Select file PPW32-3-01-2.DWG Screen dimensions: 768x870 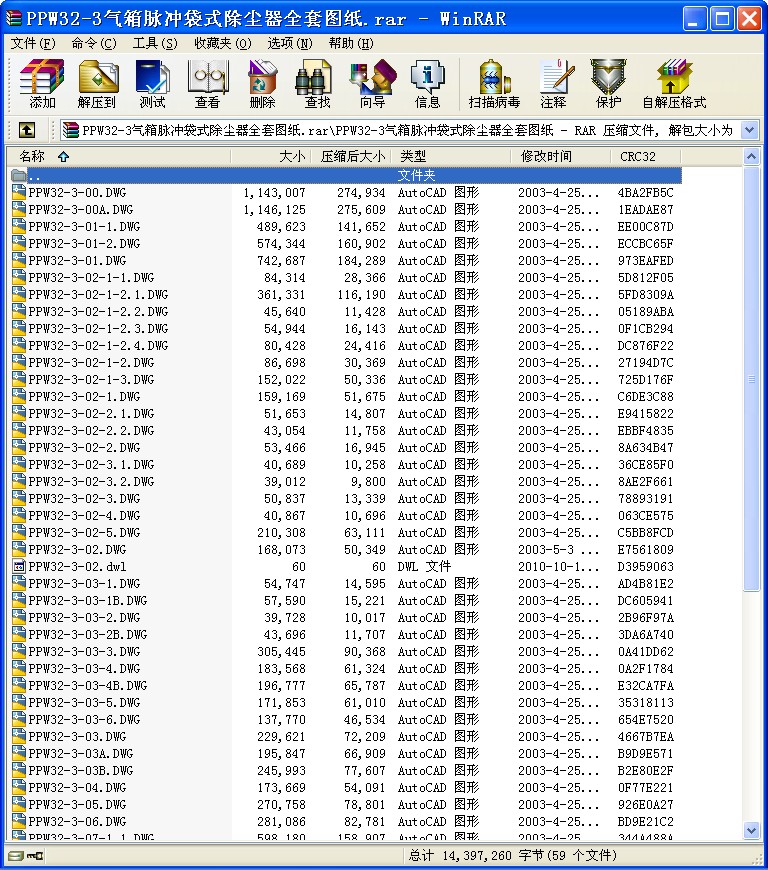tap(84, 244)
